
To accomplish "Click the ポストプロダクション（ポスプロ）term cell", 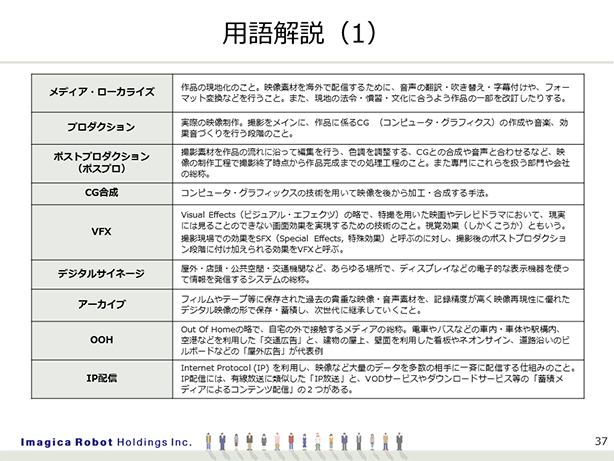I will tap(102, 163).
